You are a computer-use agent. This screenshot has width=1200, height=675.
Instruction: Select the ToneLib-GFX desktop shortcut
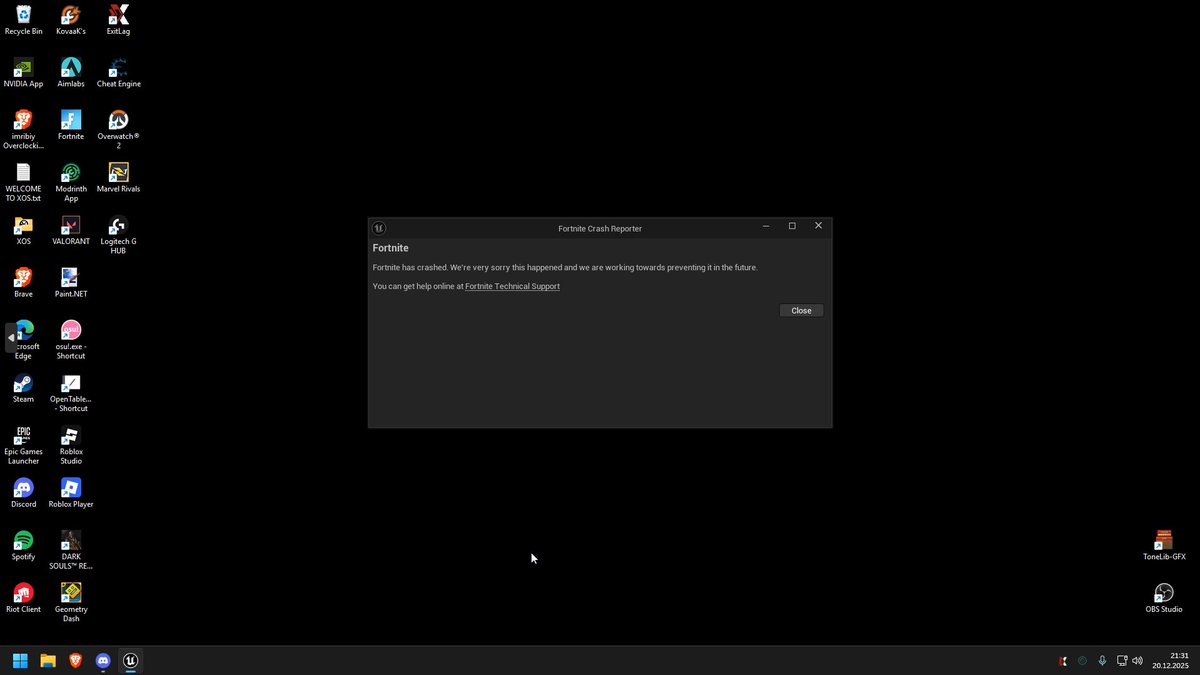pos(1164,546)
